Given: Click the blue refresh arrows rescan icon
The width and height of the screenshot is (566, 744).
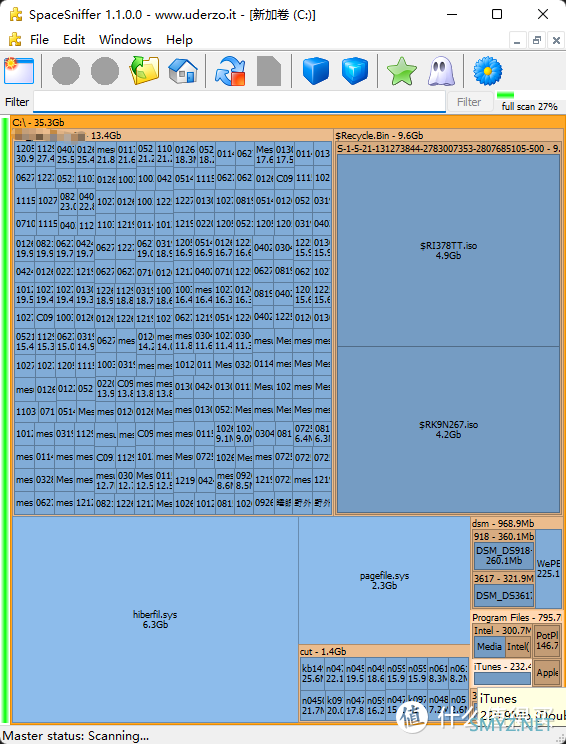Looking at the screenshot, I should (230, 71).
